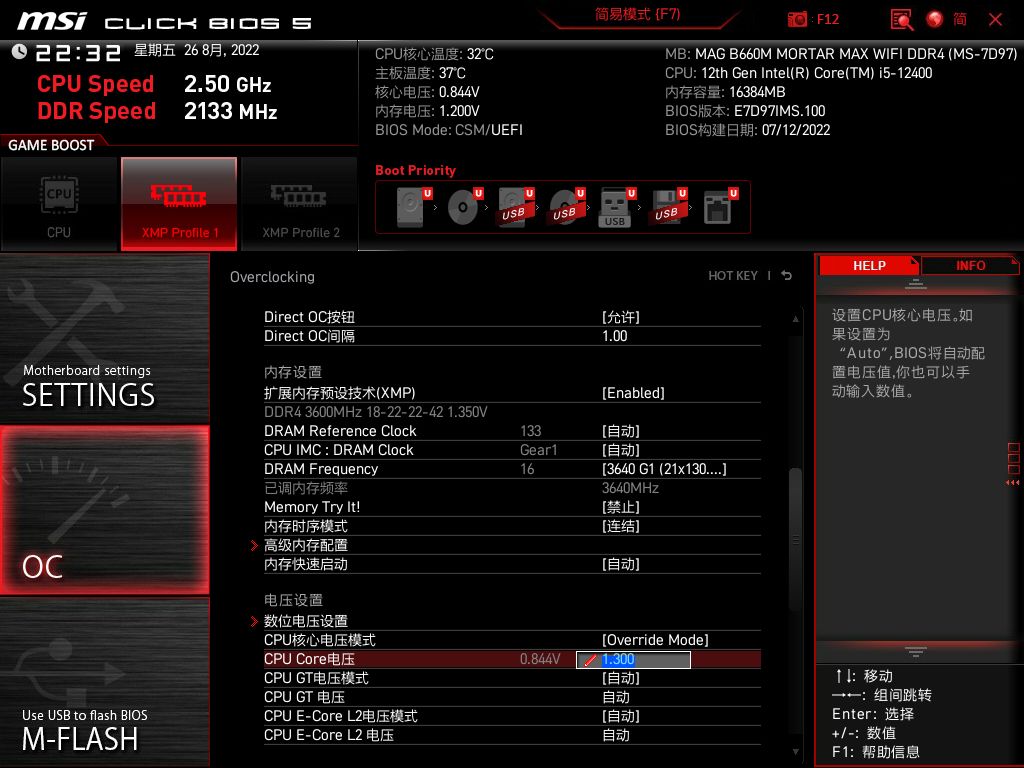Click the GAME BOOST label

pos(51,145)
